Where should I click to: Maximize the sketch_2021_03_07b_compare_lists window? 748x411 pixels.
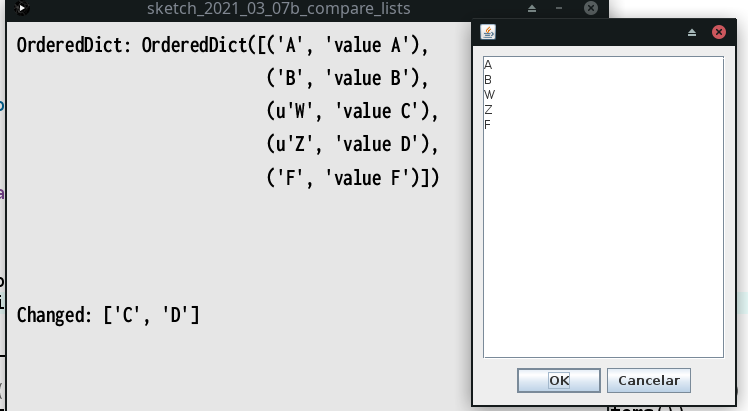[x=561, y=9]
